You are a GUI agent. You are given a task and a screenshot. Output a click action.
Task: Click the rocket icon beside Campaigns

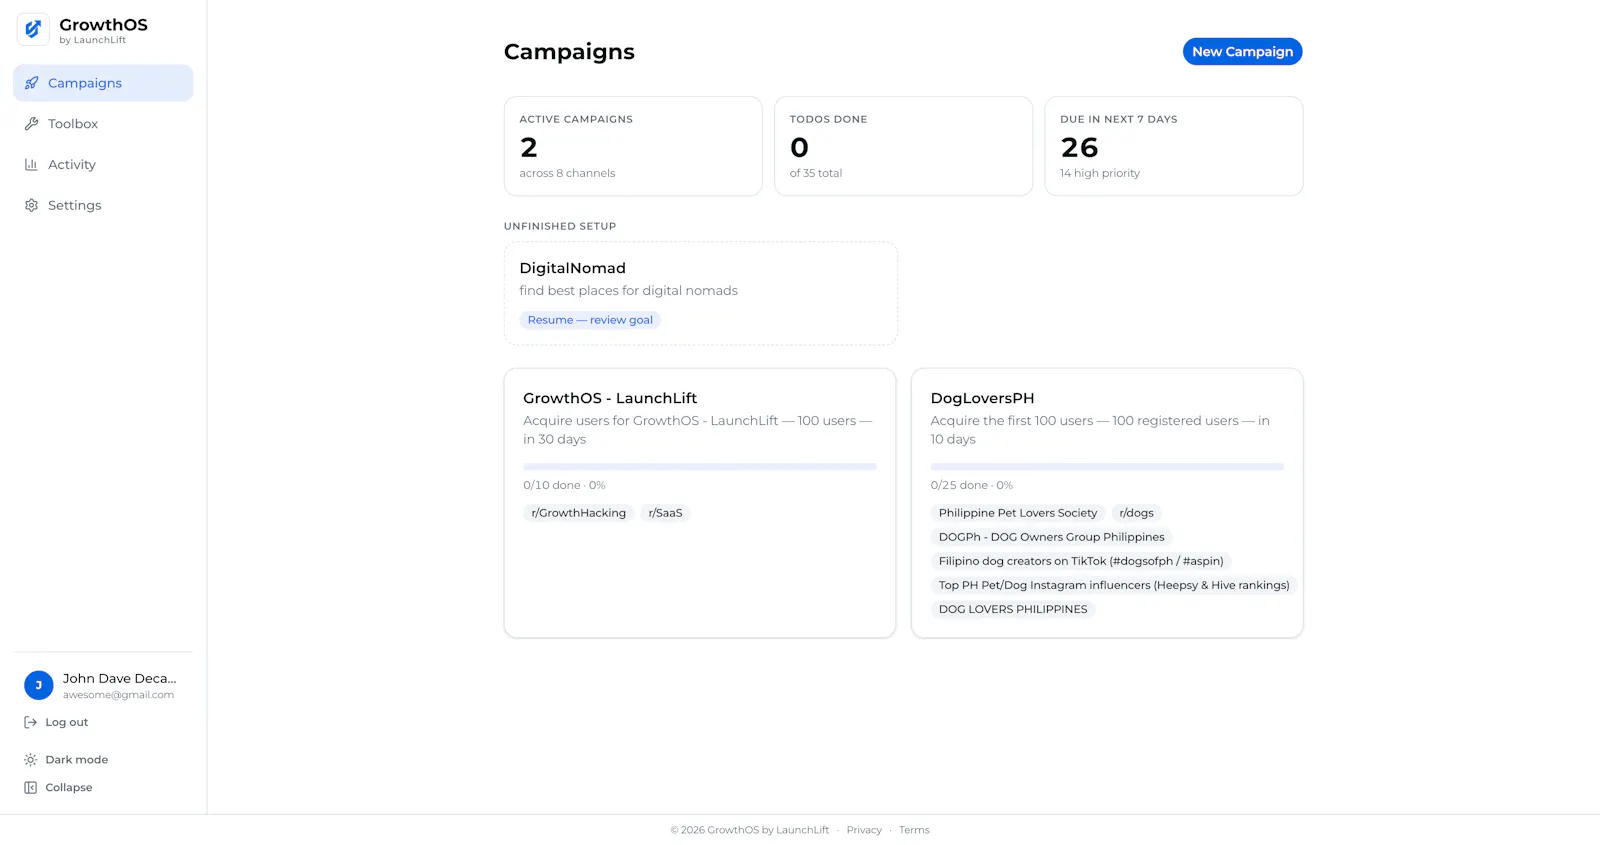point(31,83)
